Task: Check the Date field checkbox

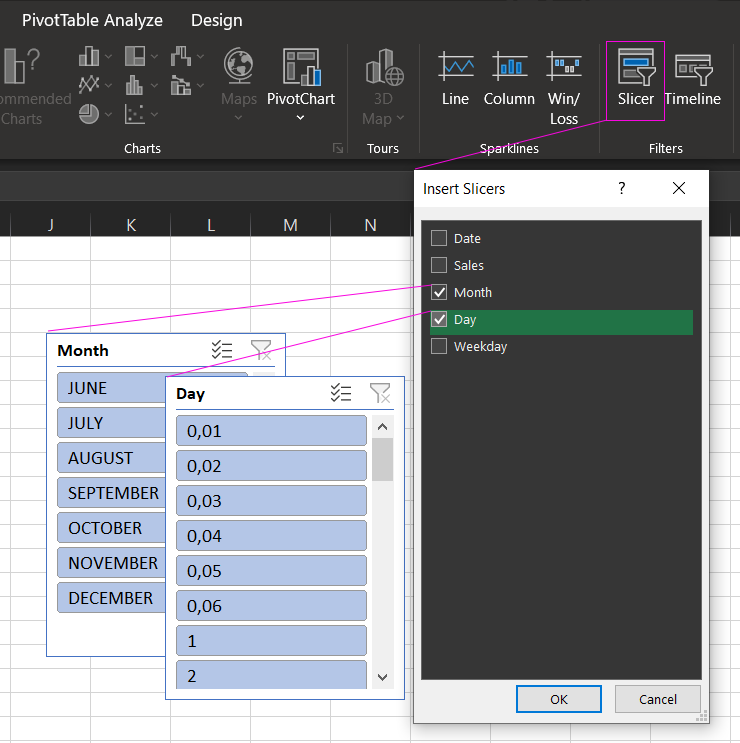Action: tap(438, 238)
